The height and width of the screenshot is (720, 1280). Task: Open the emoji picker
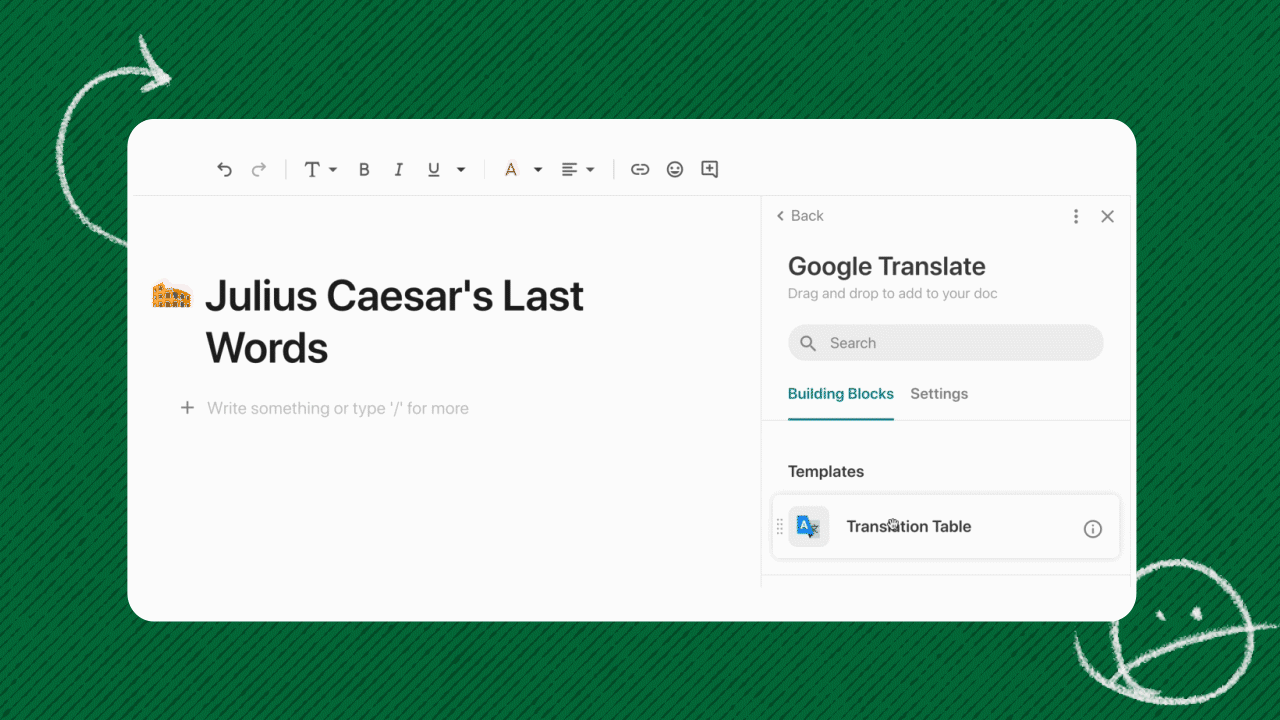(x=675, y=170)
